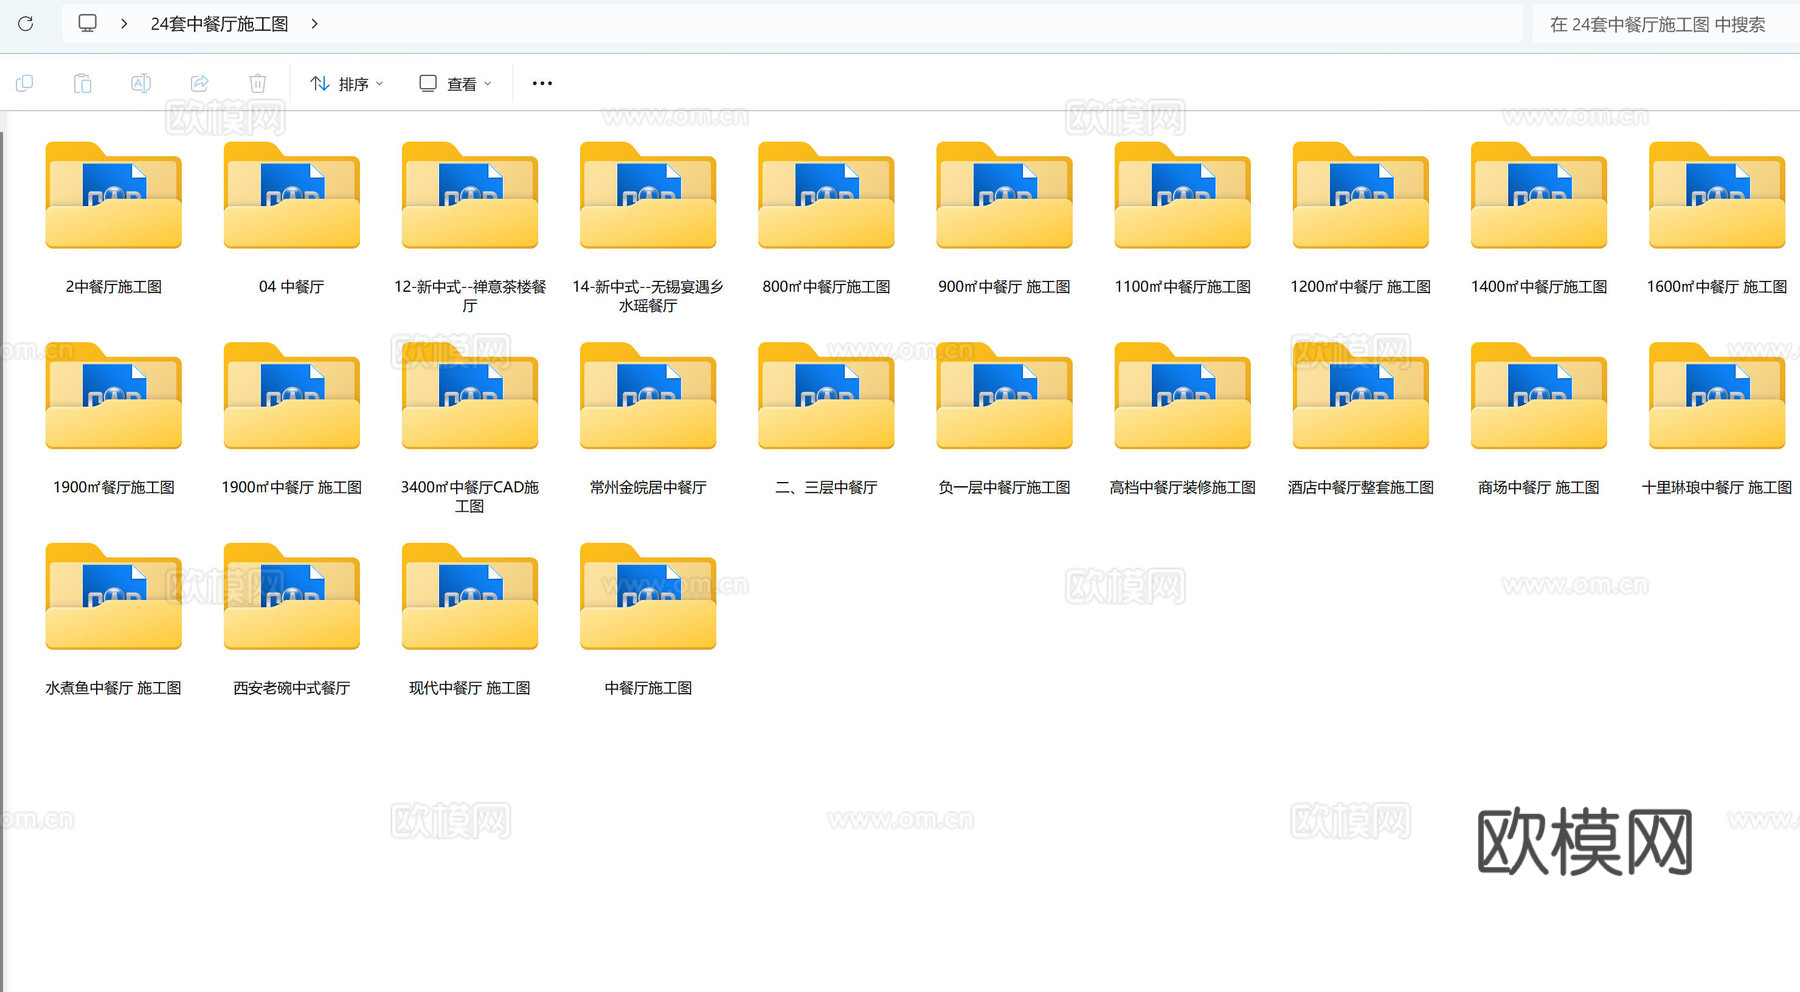Select the 西安老碗中式餐厅 folder icon
Screen dimensions: 1800x992
[x=292, y=597]
